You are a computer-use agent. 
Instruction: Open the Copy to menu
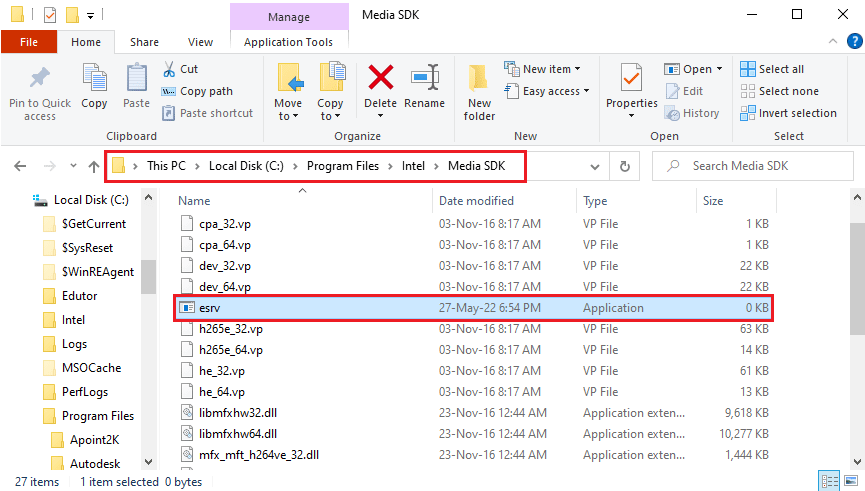(x=330, y=92)
